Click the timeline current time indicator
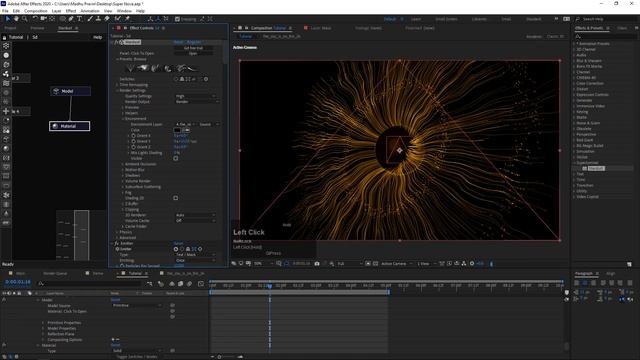This screenshot has width=640, height=360. (270, 286)
